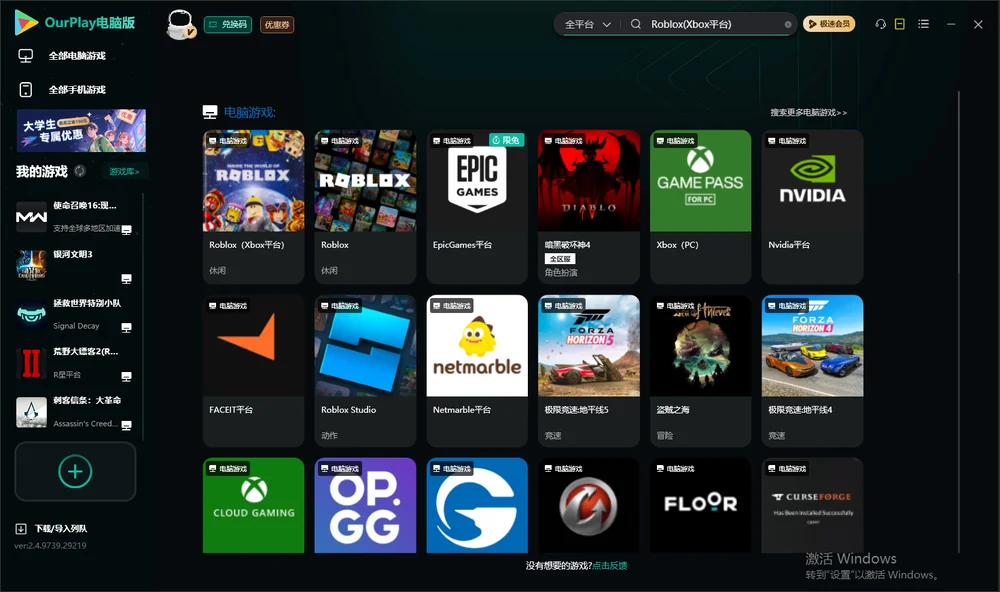The width and height of the screenshot is (1000, 592).
Task: Add a new game with plus button
Action: pyautogui.click(x=75, y=471)
